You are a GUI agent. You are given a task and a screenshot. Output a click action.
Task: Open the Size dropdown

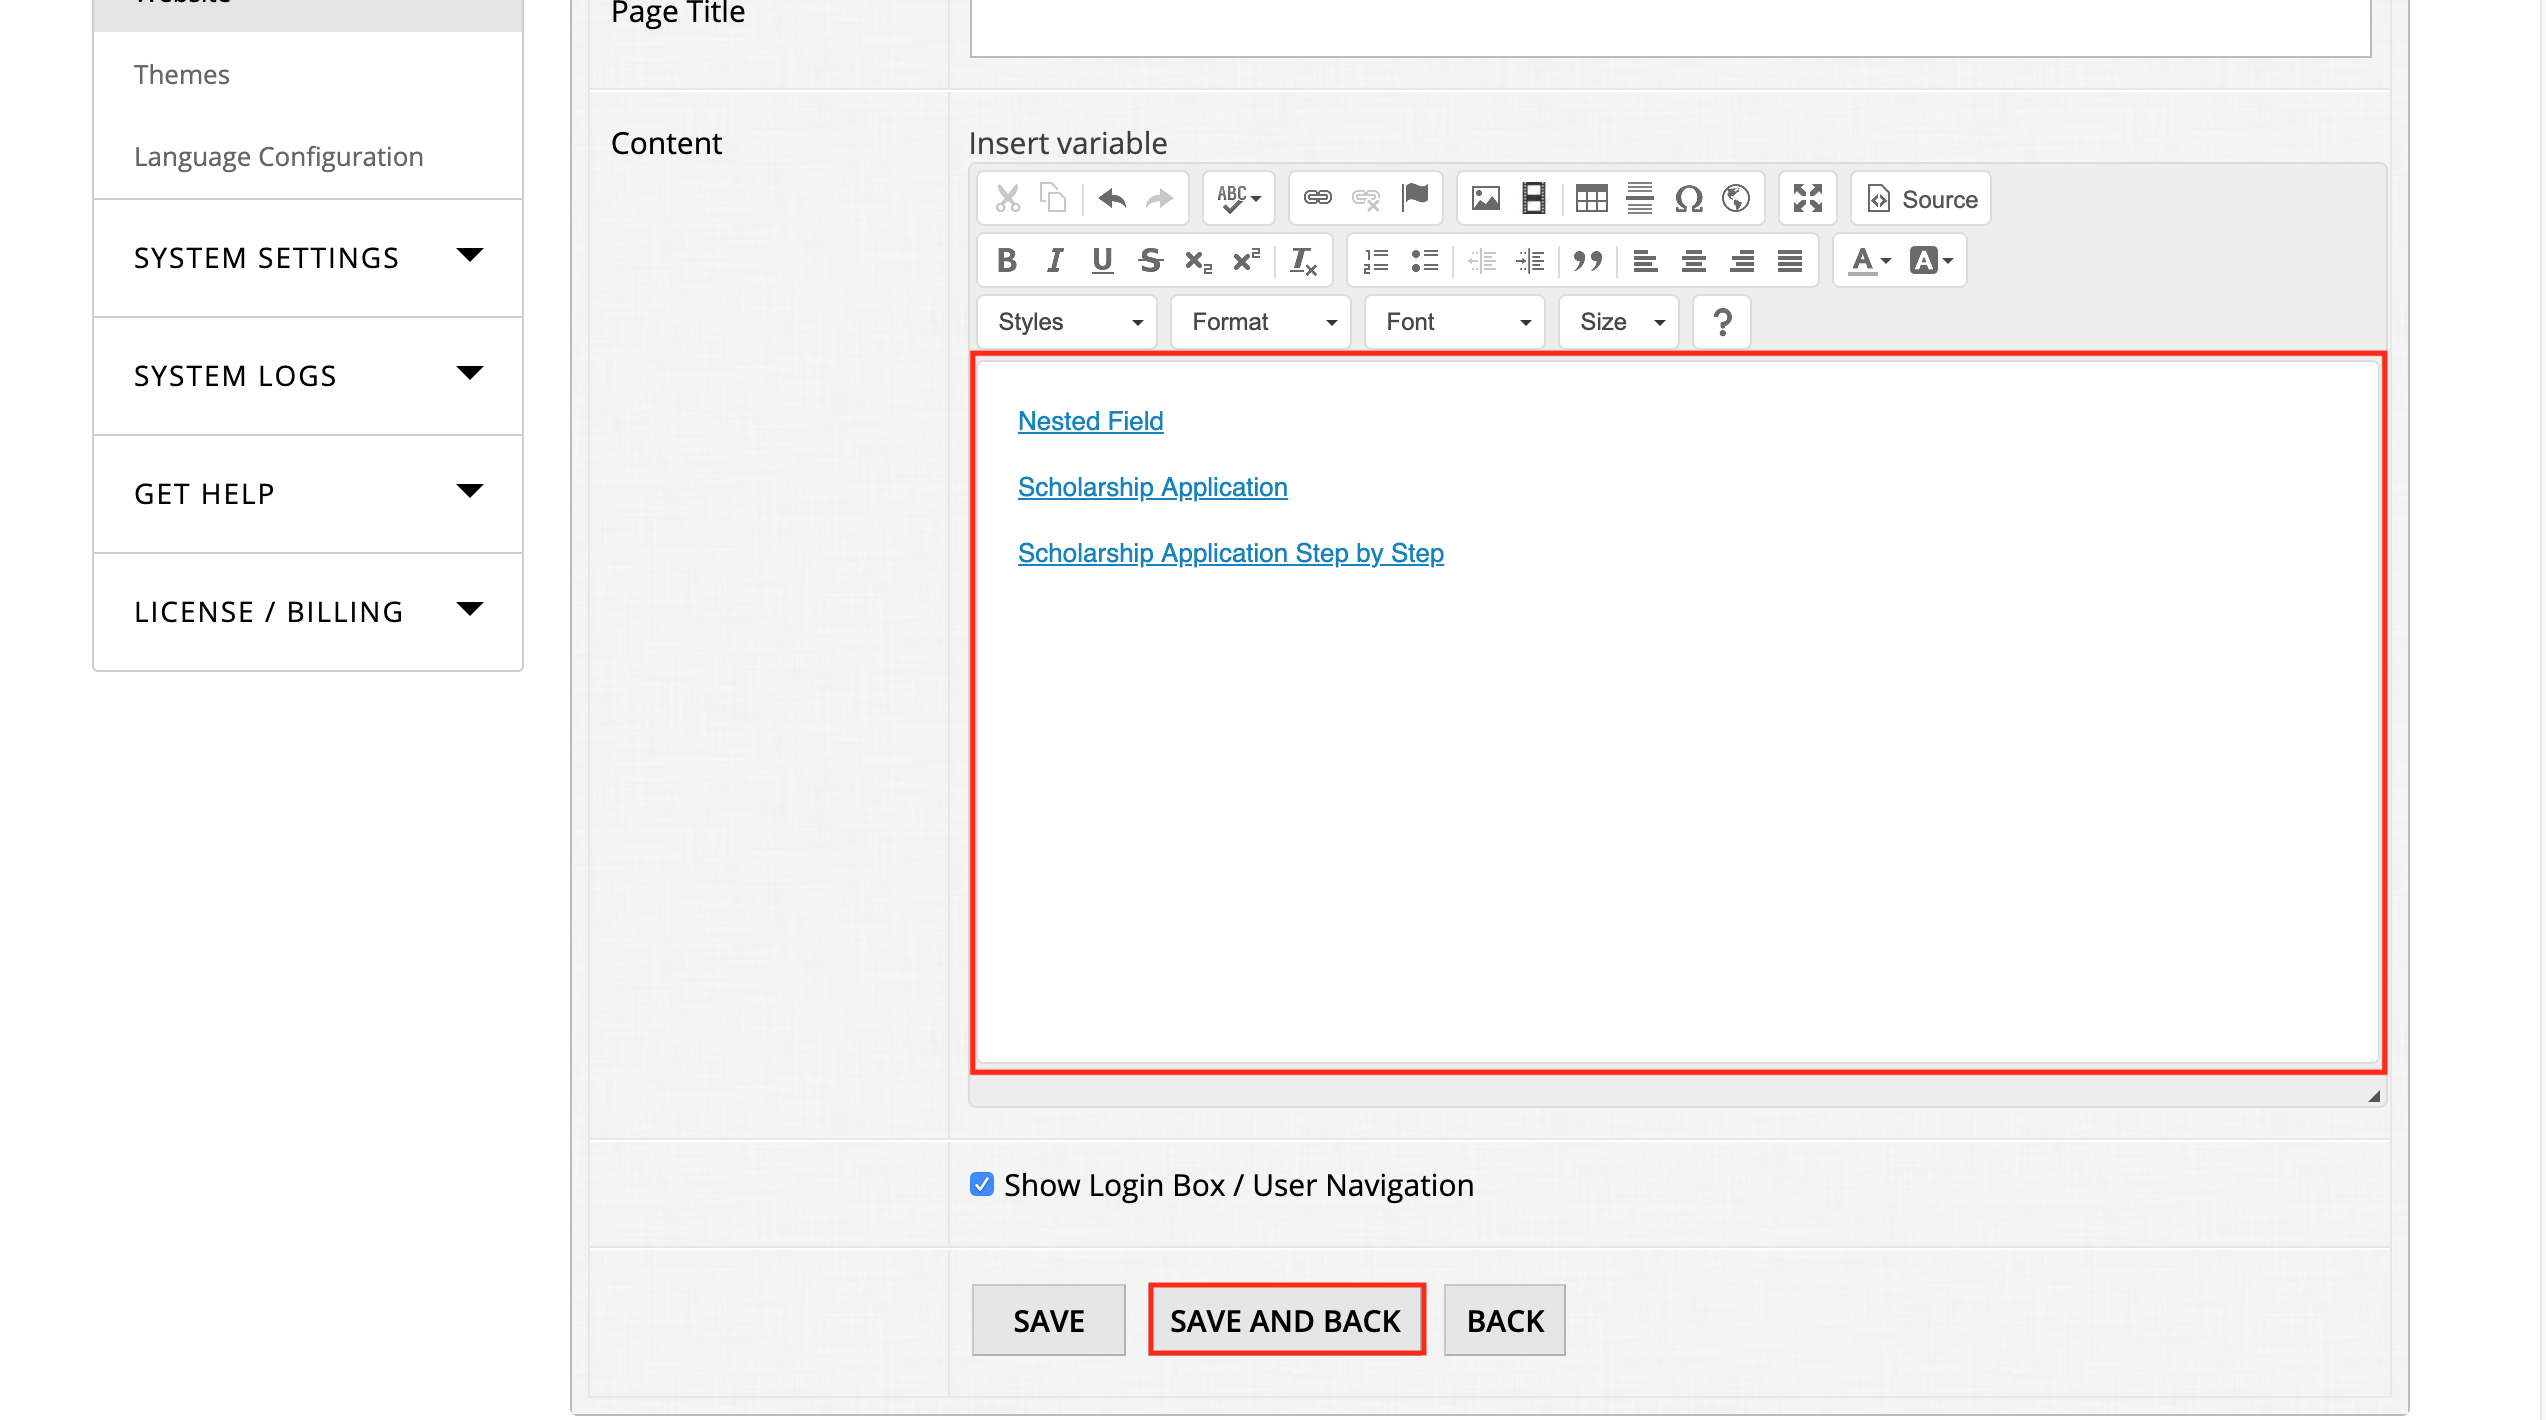click(x=1619, y=322)
